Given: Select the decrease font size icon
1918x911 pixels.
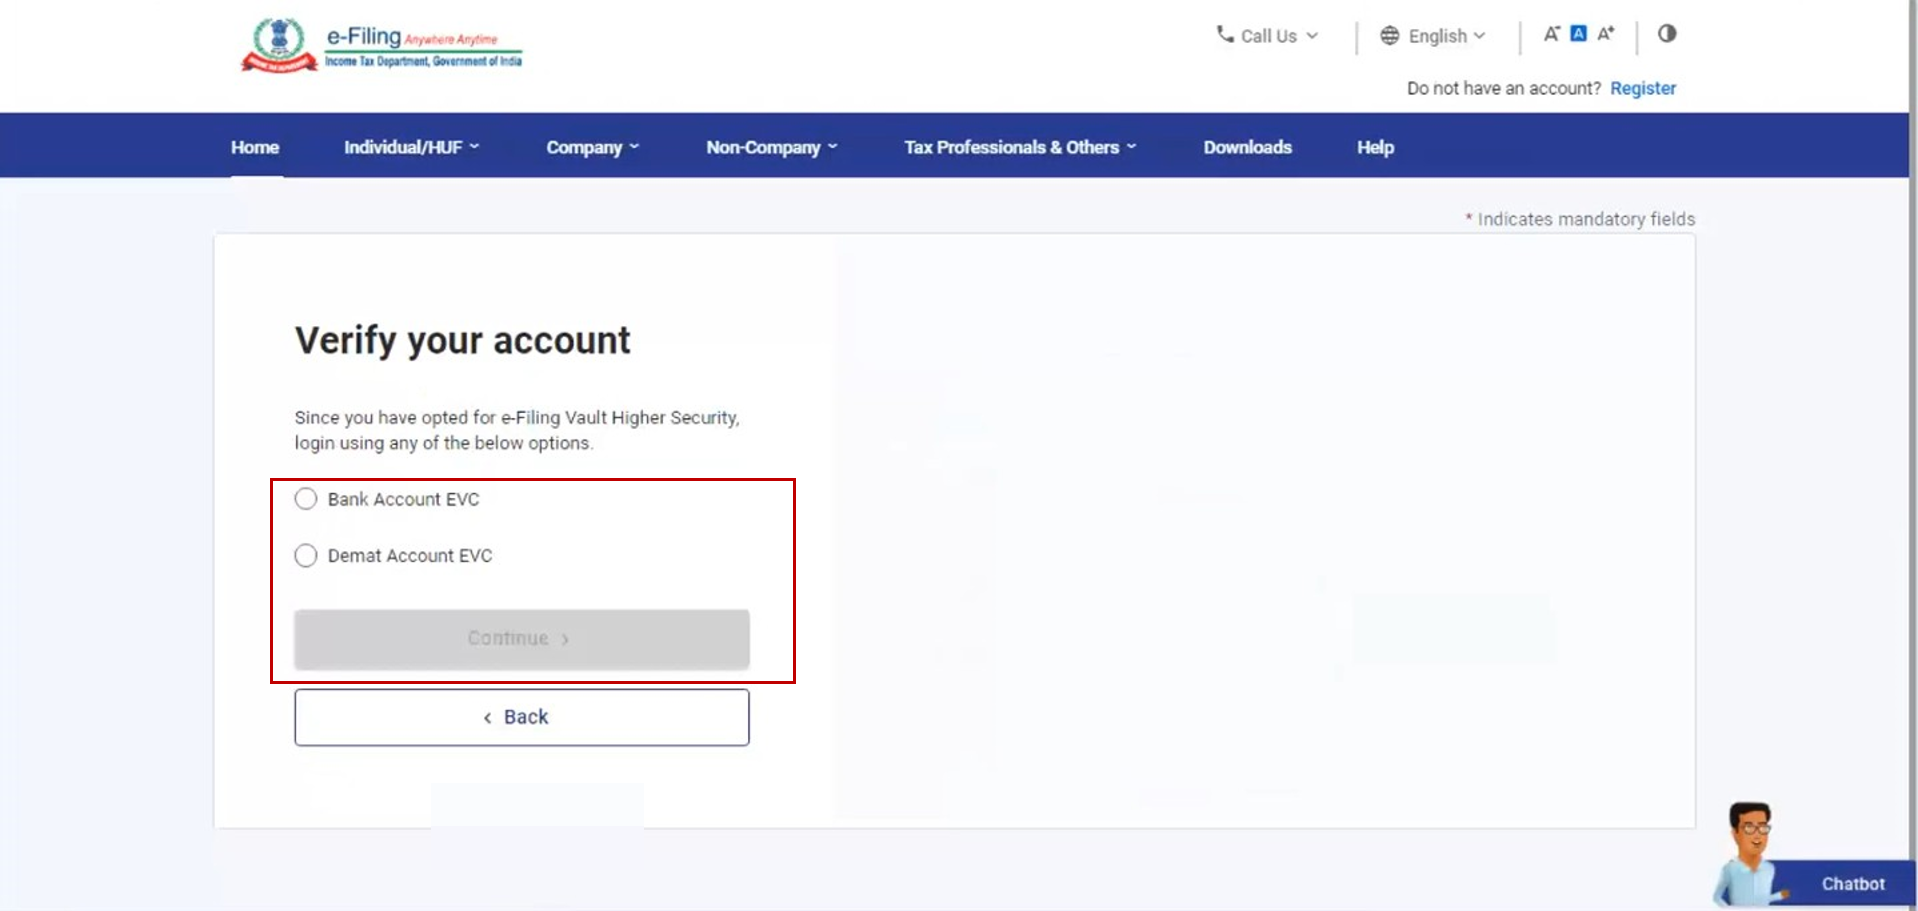Looking at the screenshot, I should 1550,33.
